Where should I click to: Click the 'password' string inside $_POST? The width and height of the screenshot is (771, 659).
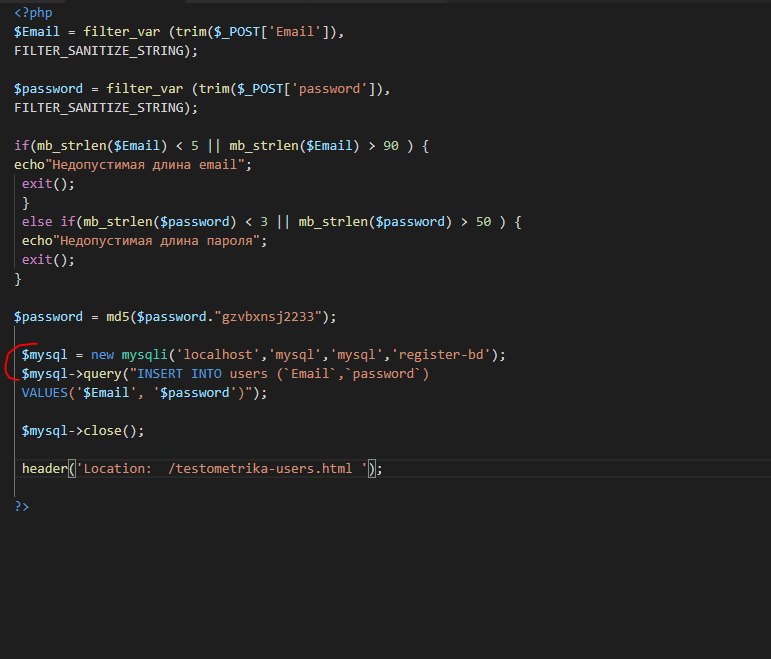click(329, 89)
